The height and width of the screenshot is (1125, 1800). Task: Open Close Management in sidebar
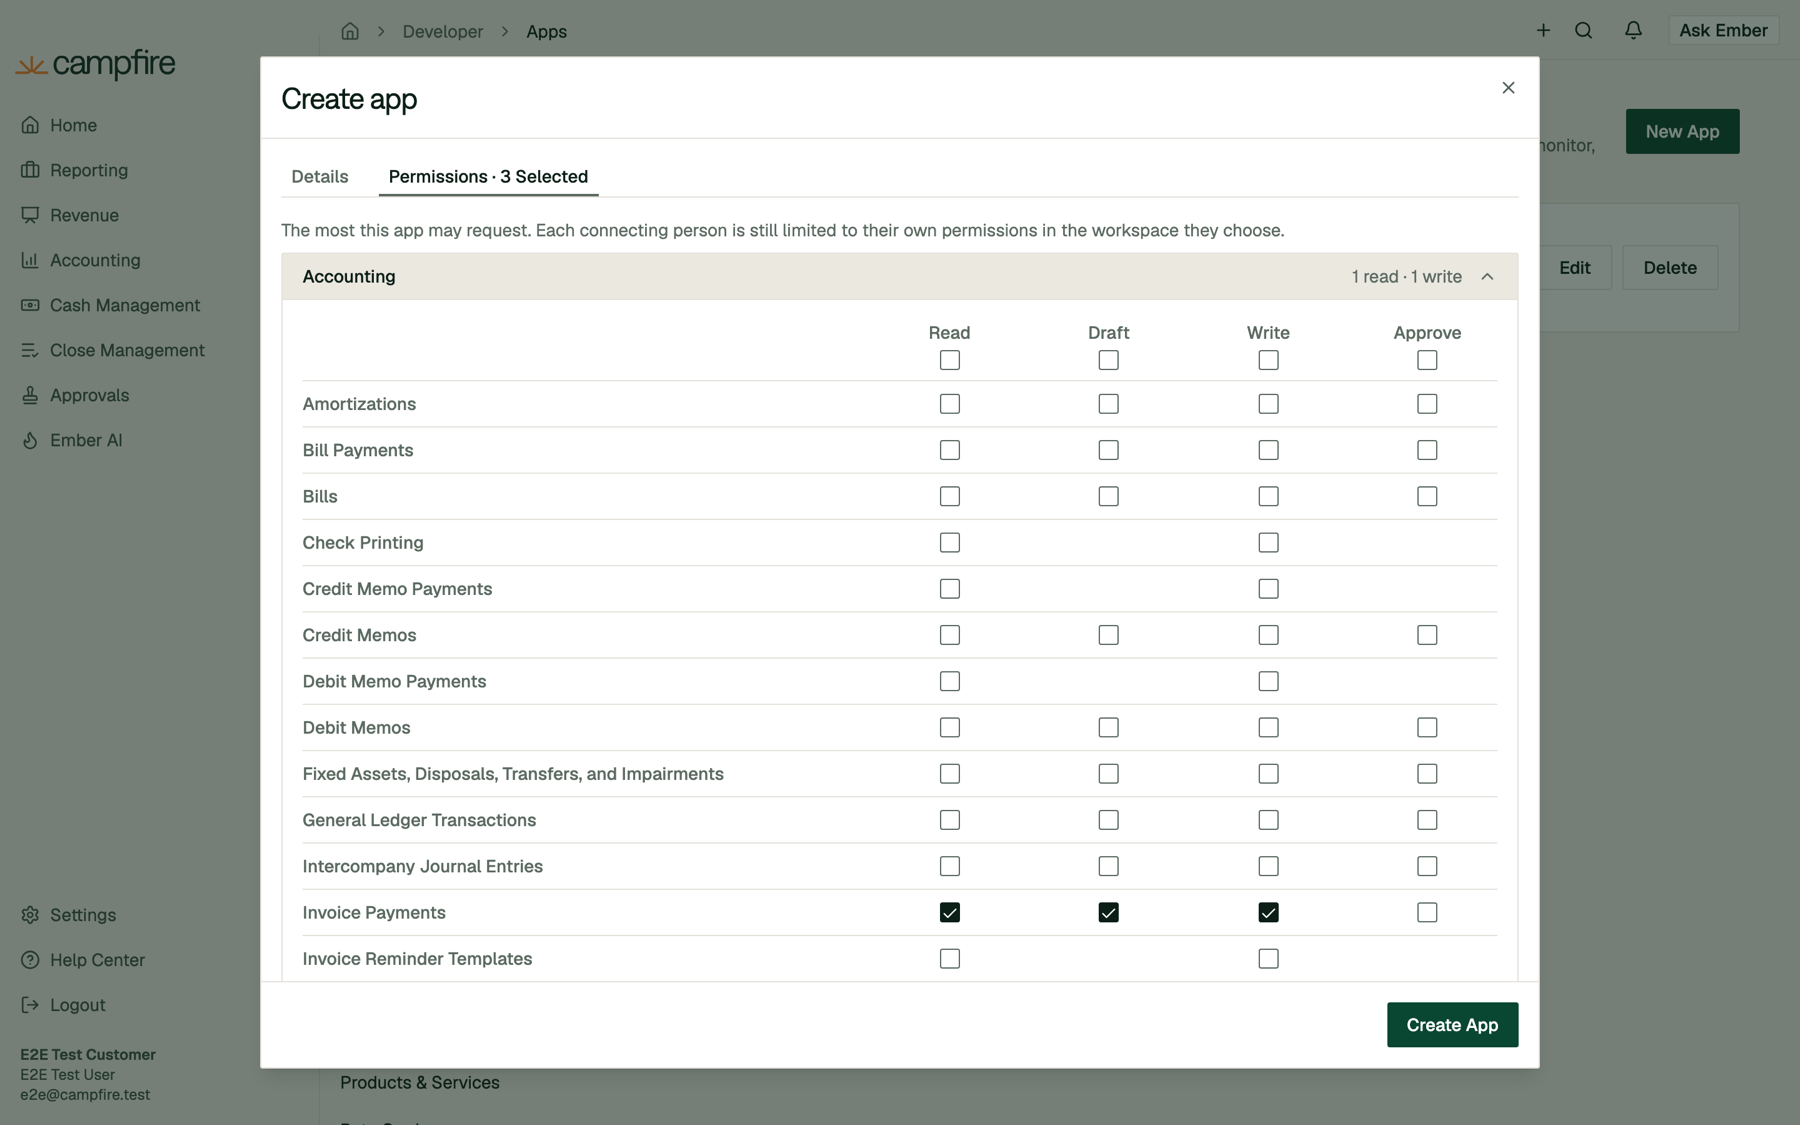click(x=127, y=350)
